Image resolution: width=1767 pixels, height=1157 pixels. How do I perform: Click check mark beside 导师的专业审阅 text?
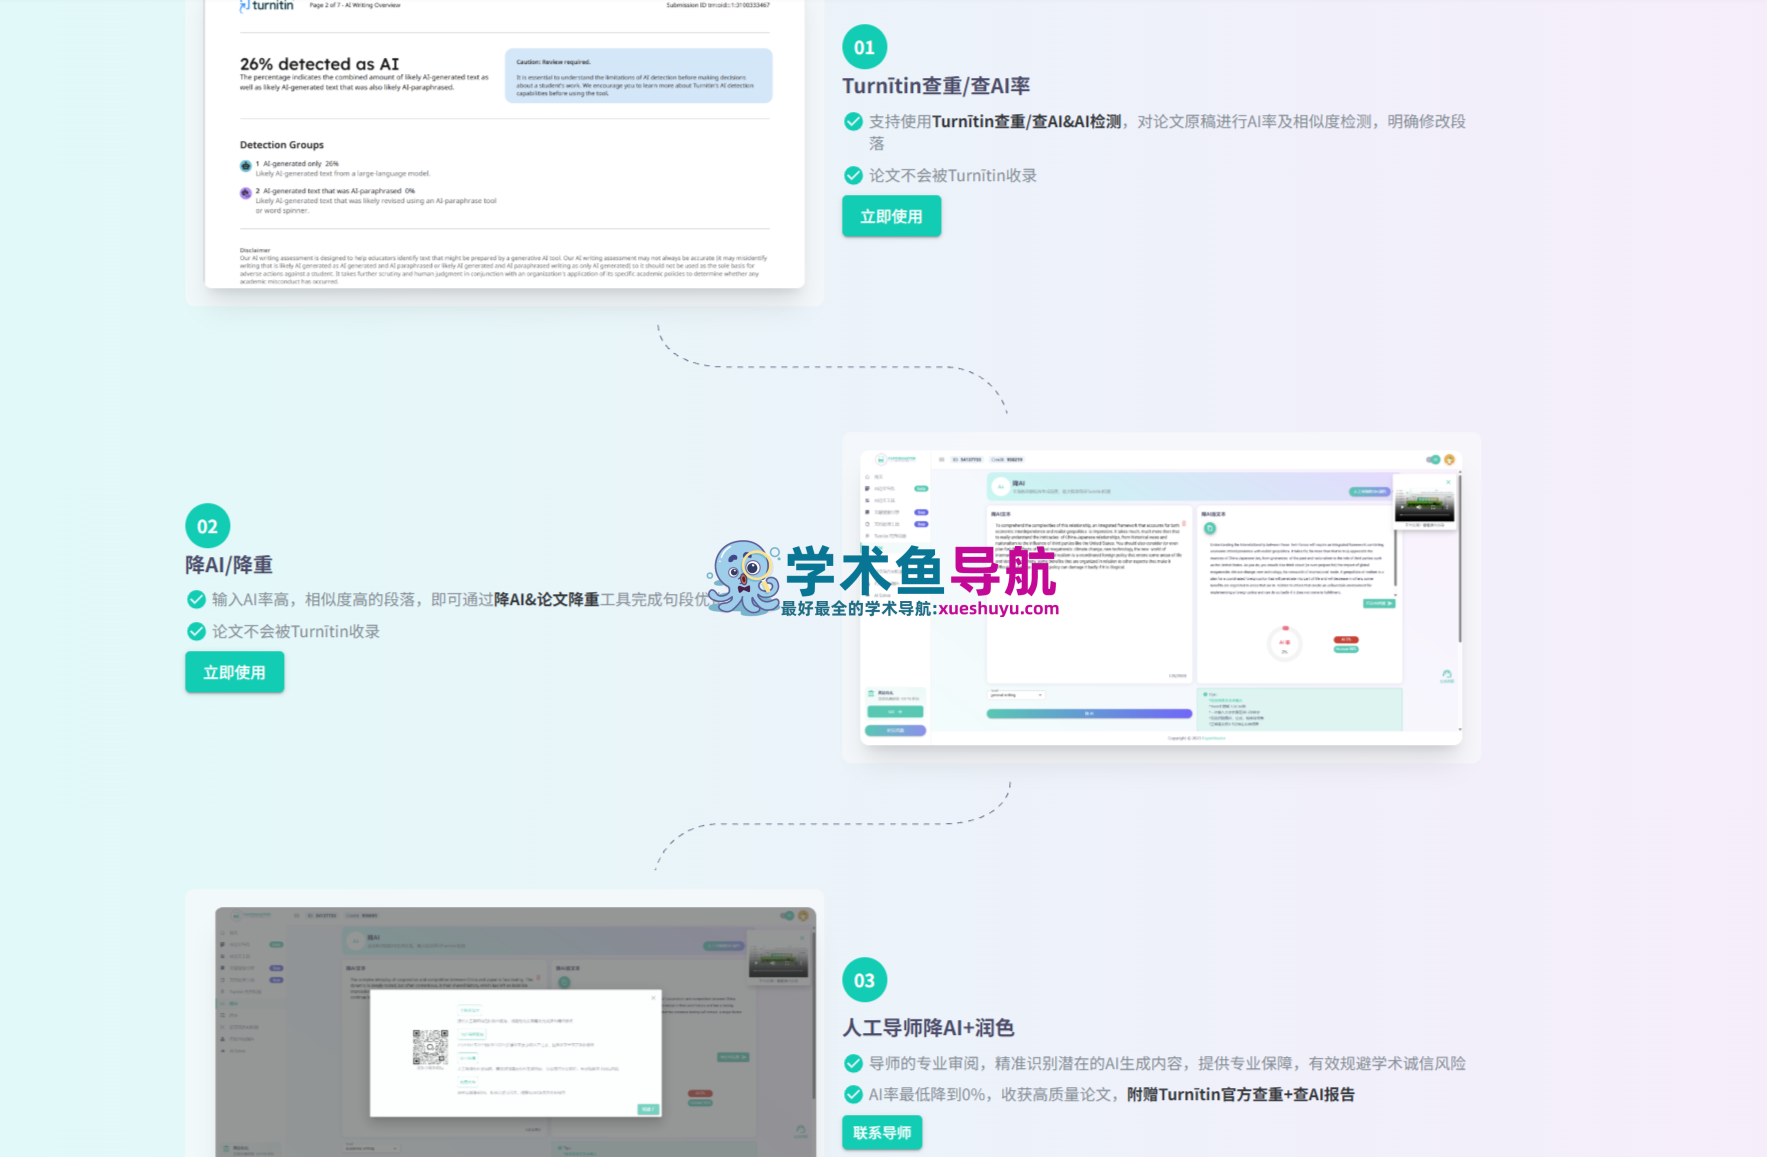tap(853, 1063)
